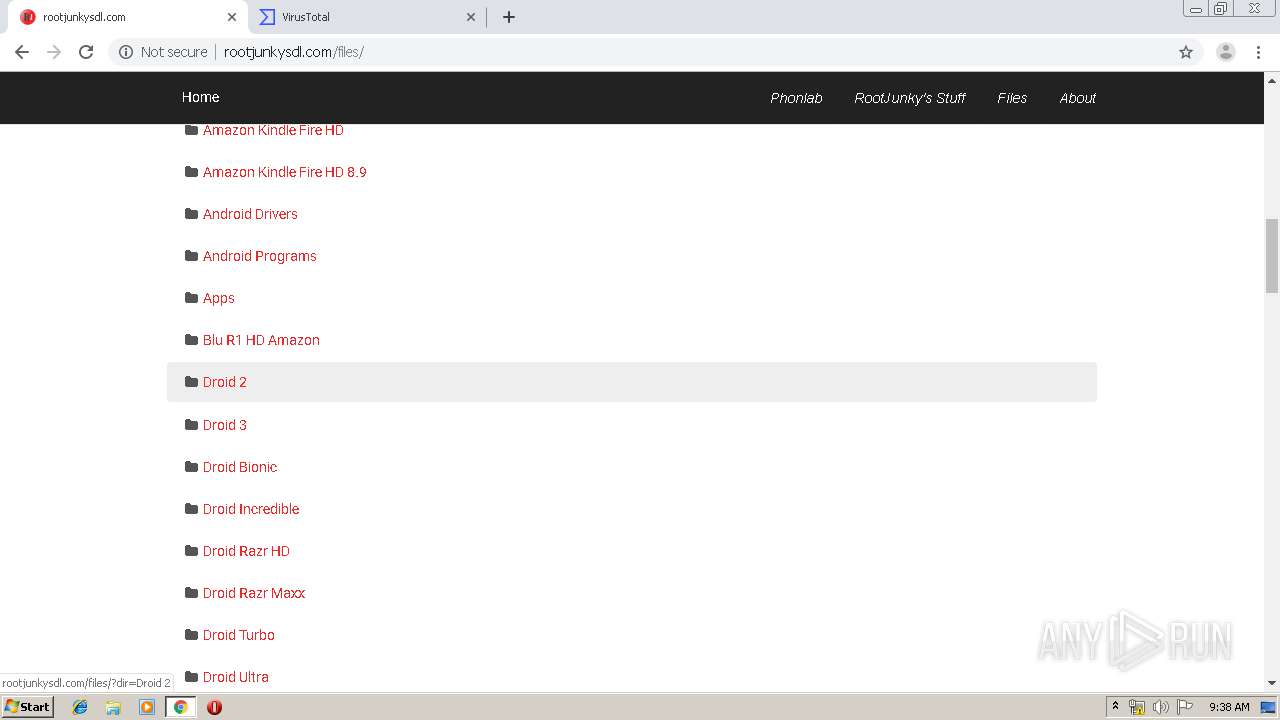Viewport: 1280px width, 720px height.
Task: Click folder icon beside Blu R1 HD Amazon
Action: pos(191,339)
